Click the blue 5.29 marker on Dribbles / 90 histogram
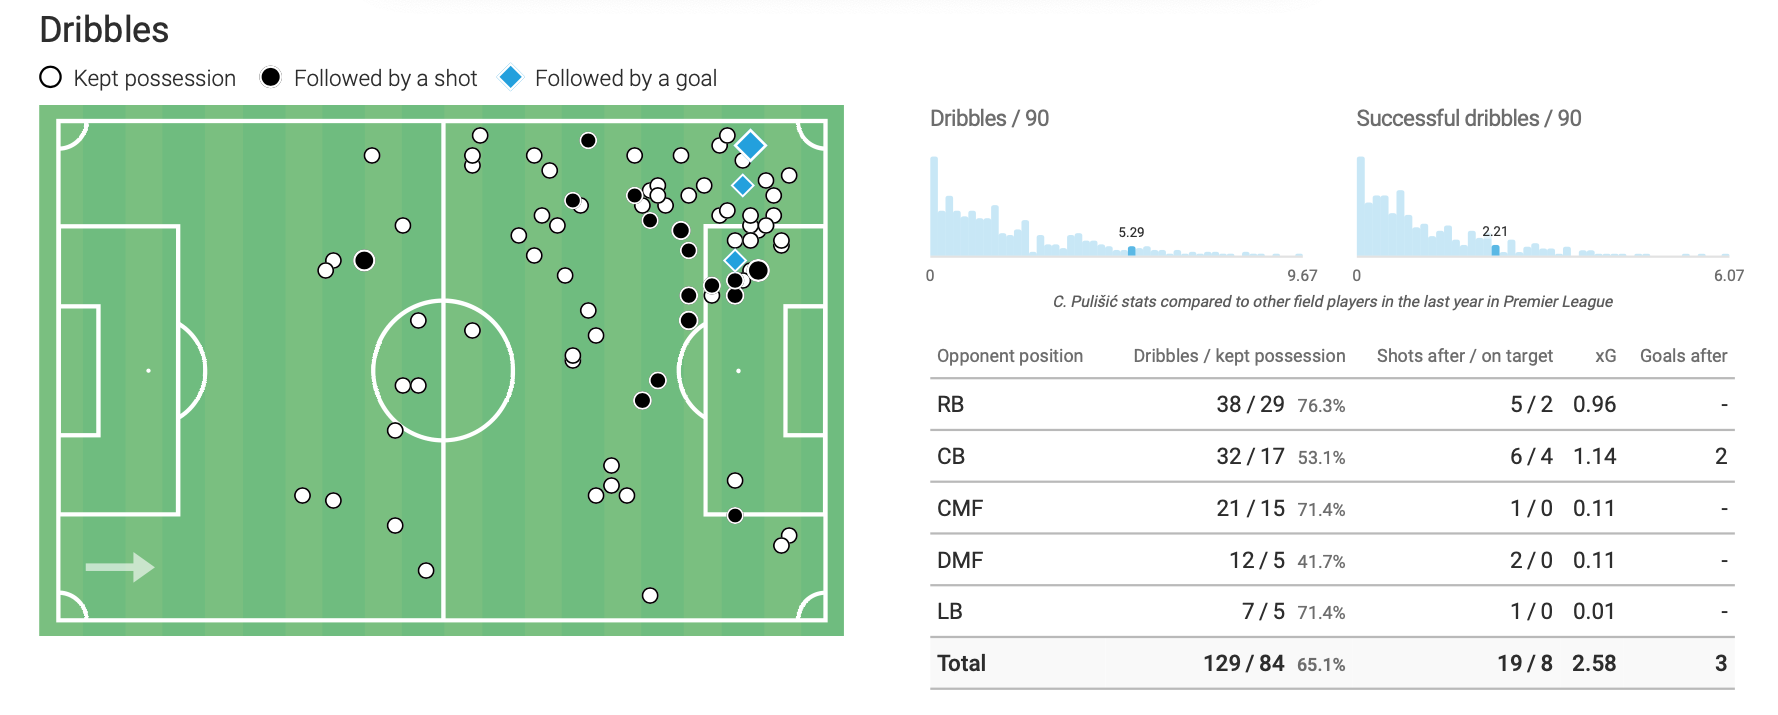The image size is (1778, 715). click(1131, 251)
